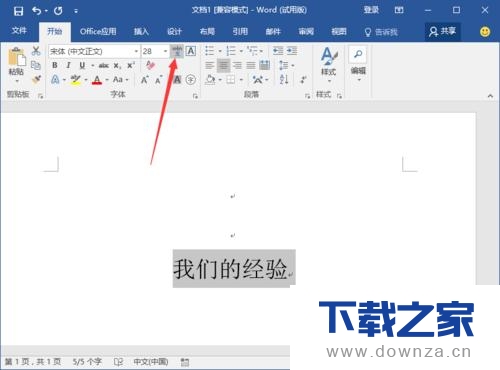
Task: Click the phonetic guide (拼音) button
Action: 177,51
